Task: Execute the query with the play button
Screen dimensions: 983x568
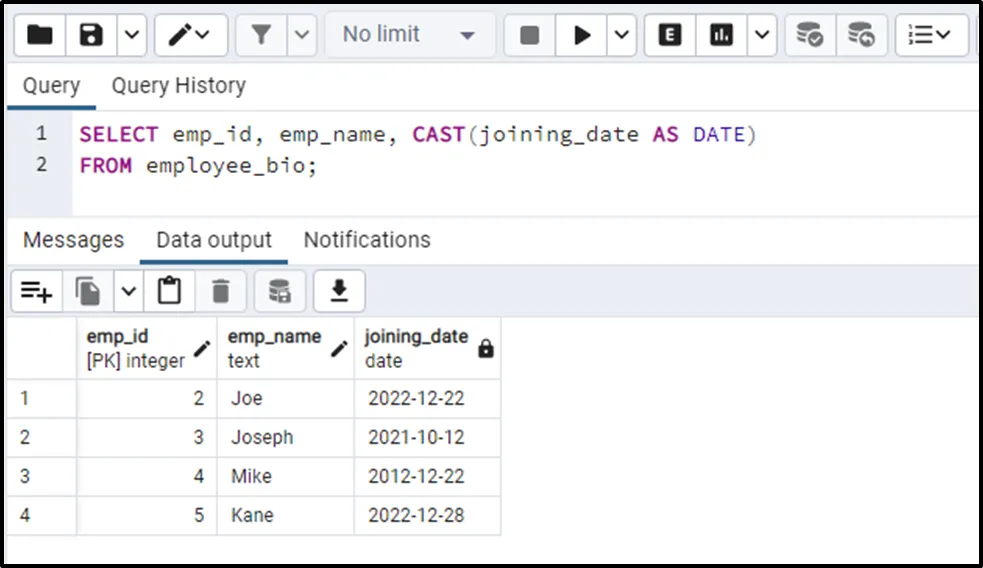Action: [x=581, y=35]
